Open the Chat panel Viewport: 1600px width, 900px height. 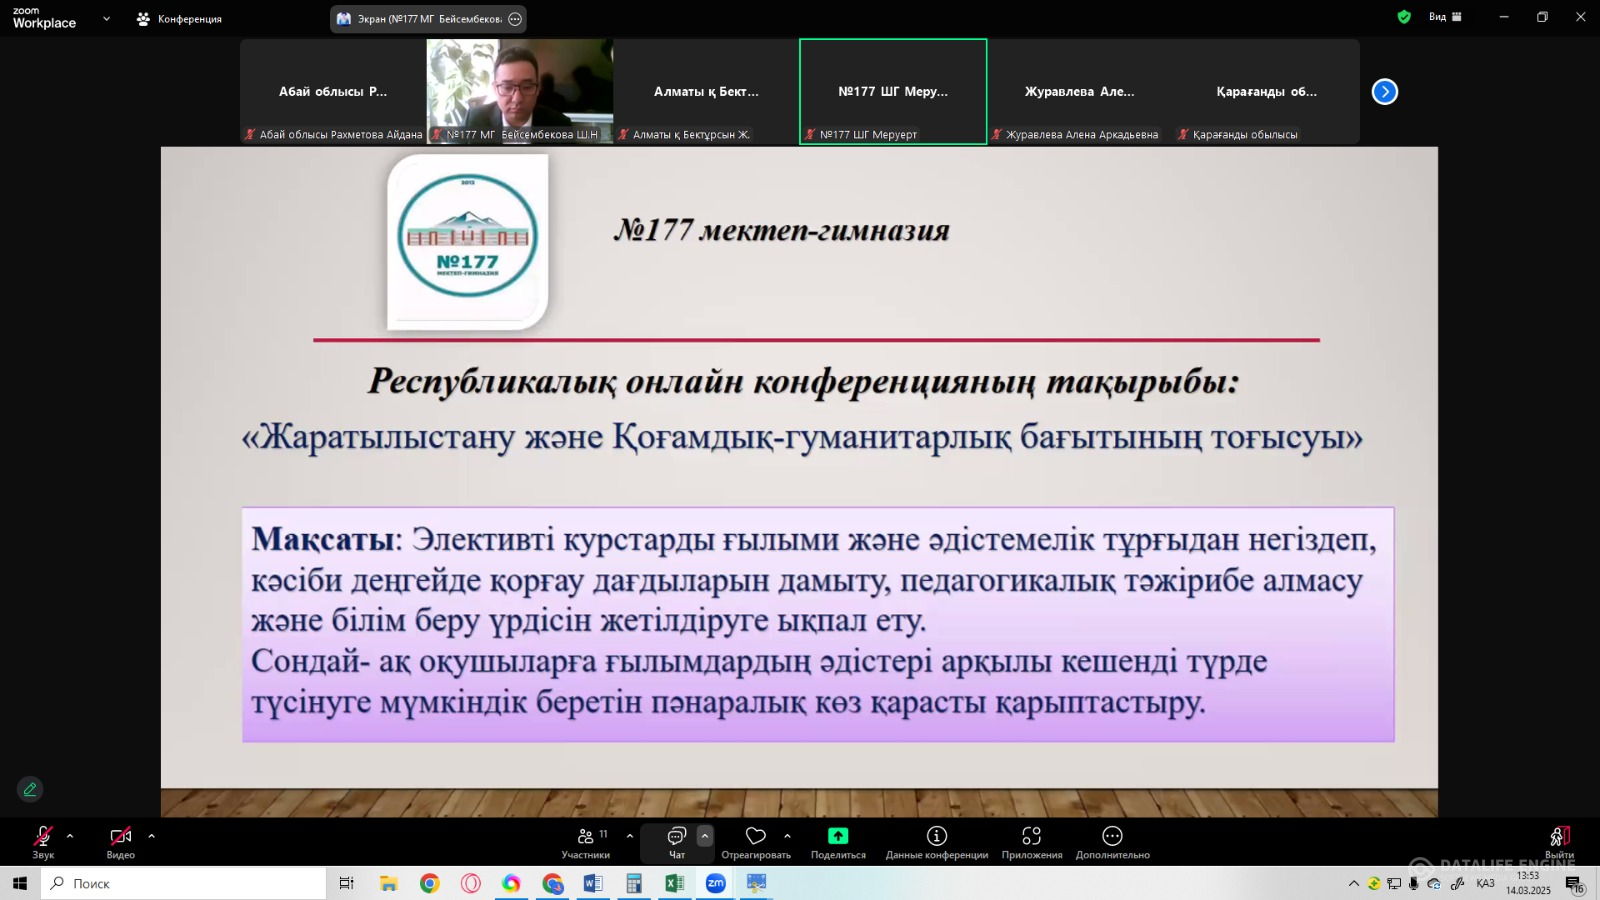677,841
